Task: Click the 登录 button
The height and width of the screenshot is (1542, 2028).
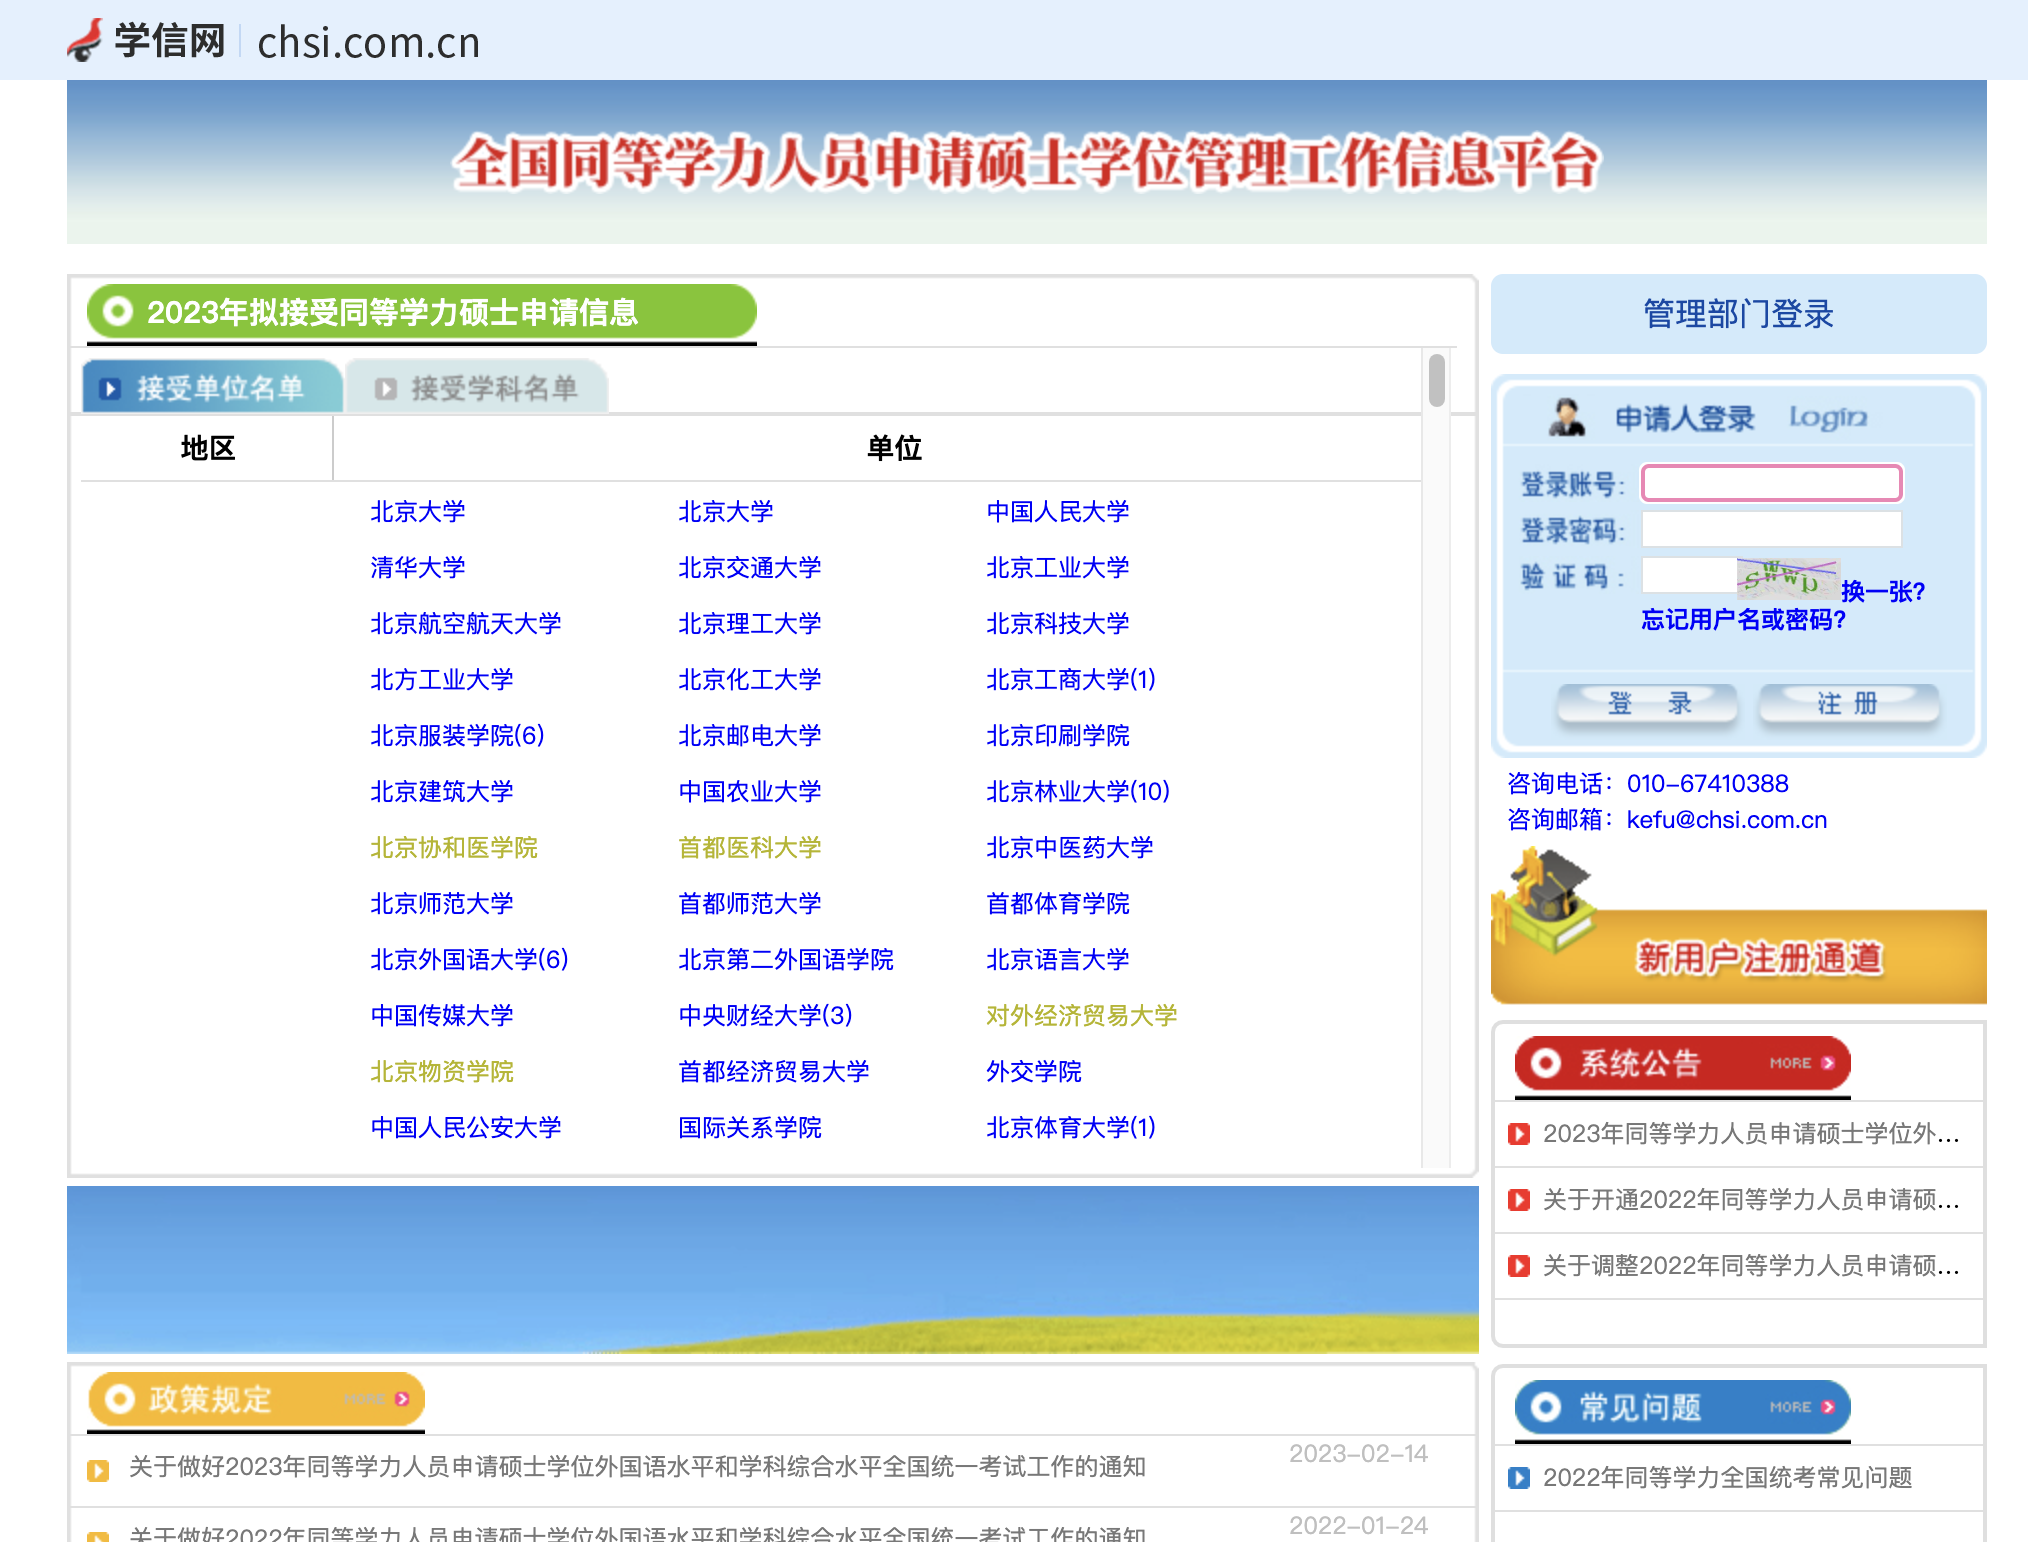Action: 1648,704
